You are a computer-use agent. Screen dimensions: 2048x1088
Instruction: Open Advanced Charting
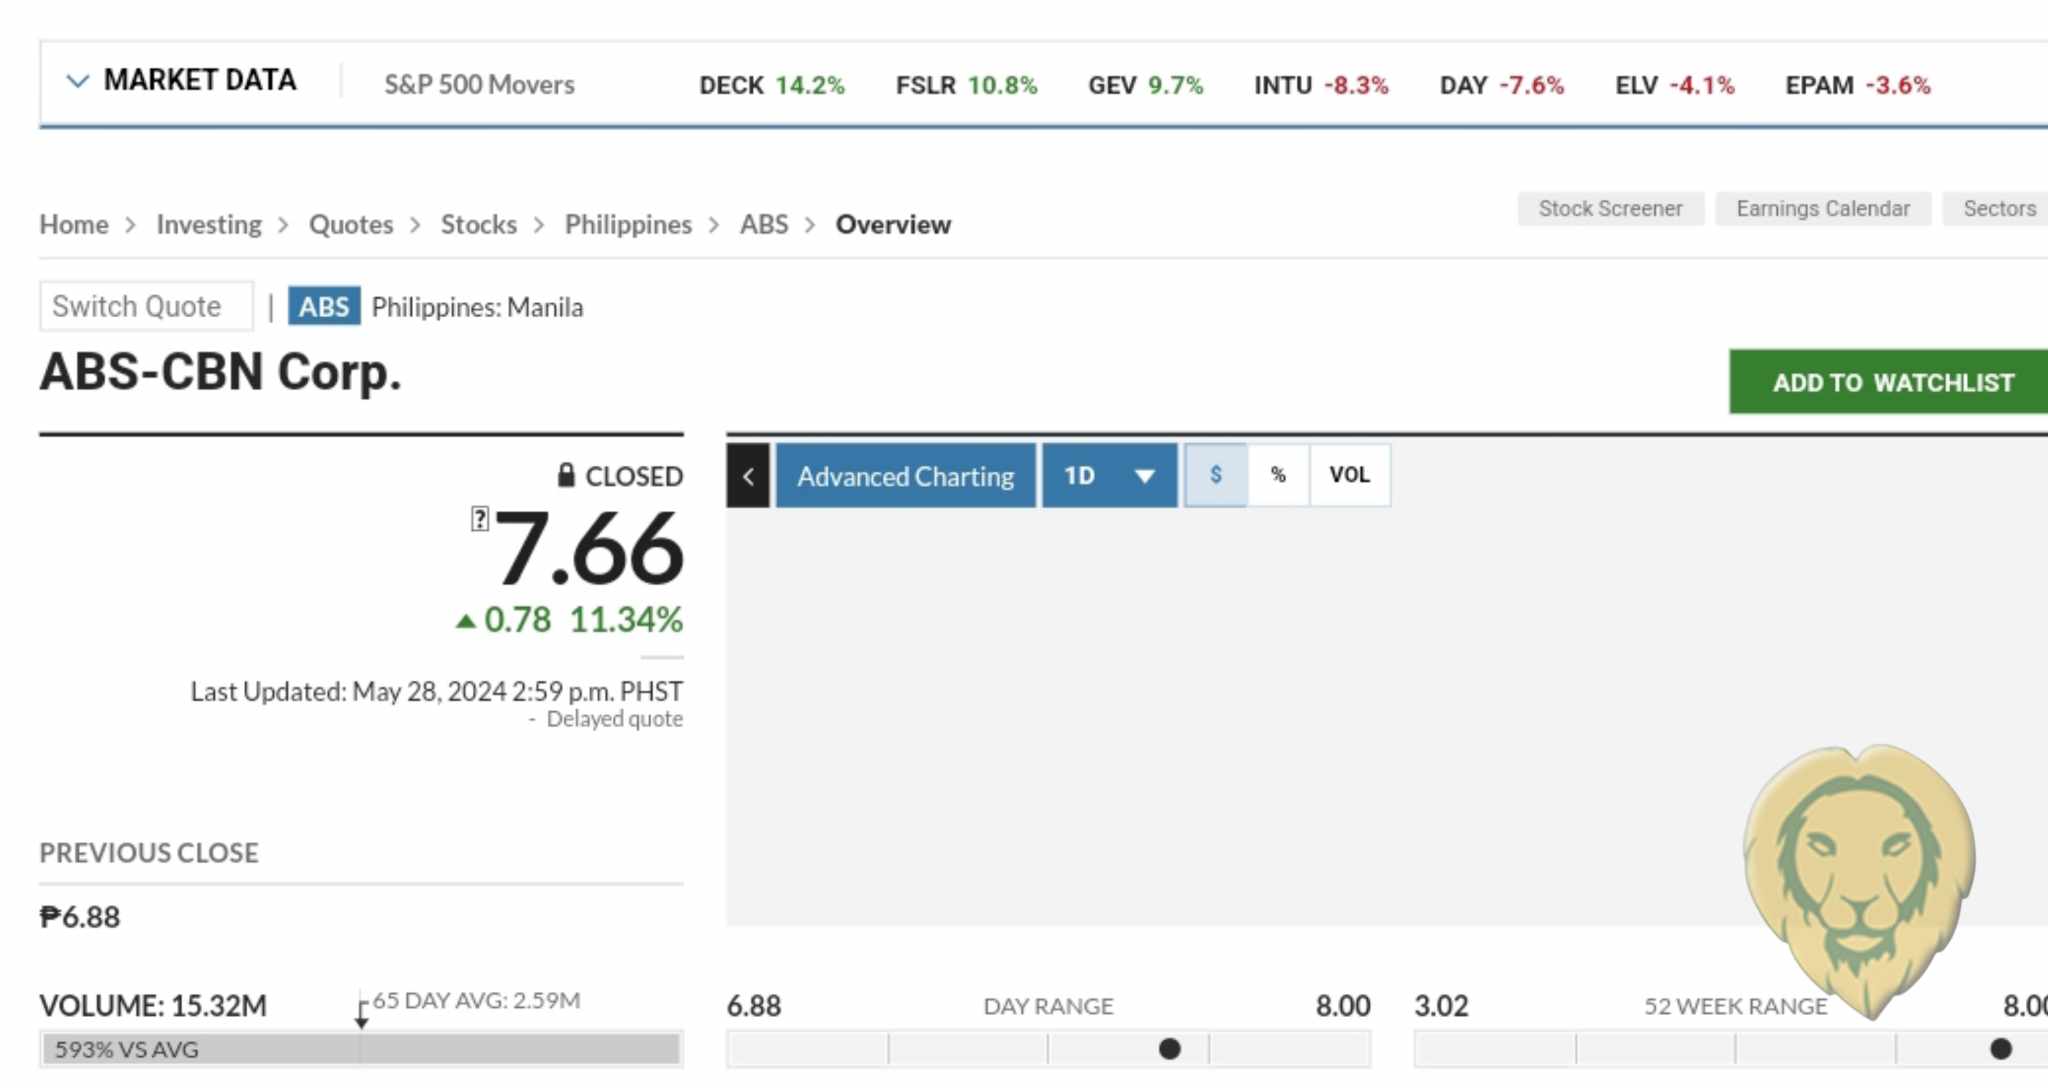coord(906,476)
